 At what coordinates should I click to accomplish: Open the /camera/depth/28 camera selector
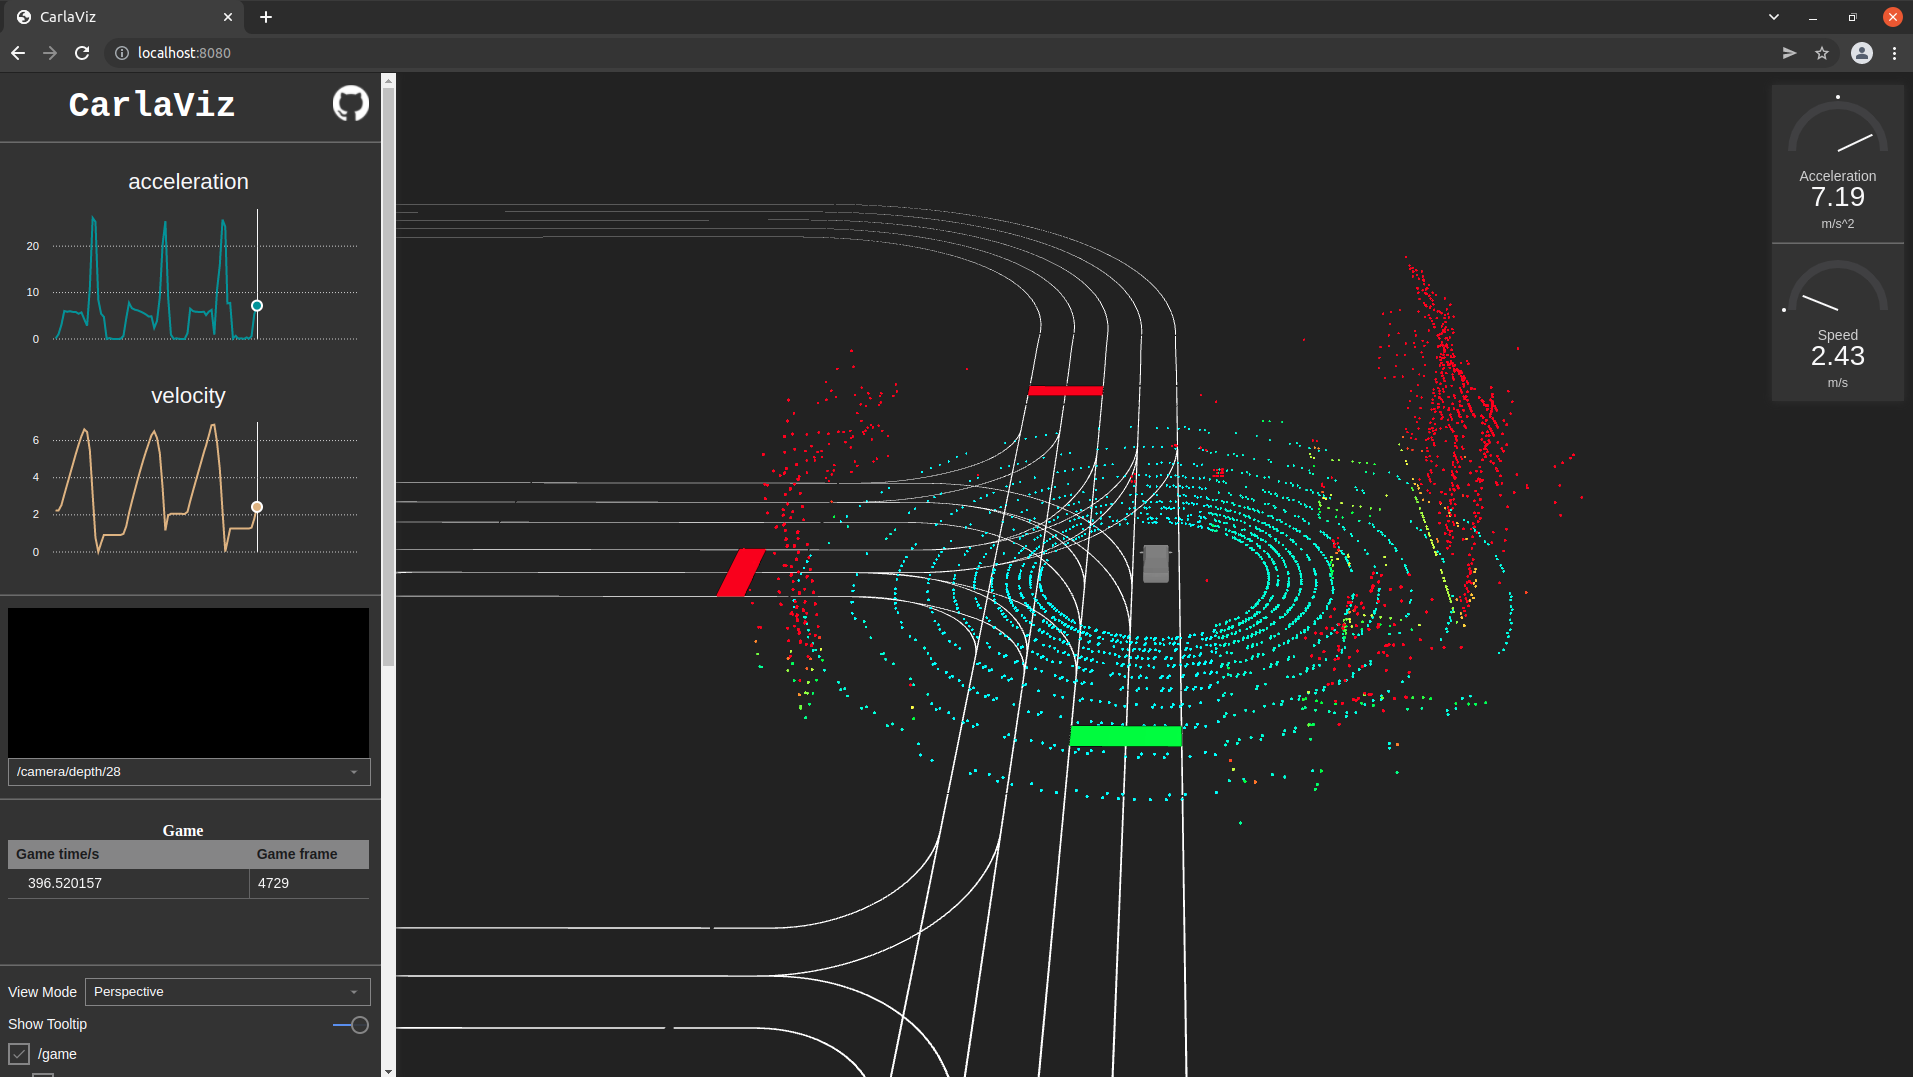point(188,771)
